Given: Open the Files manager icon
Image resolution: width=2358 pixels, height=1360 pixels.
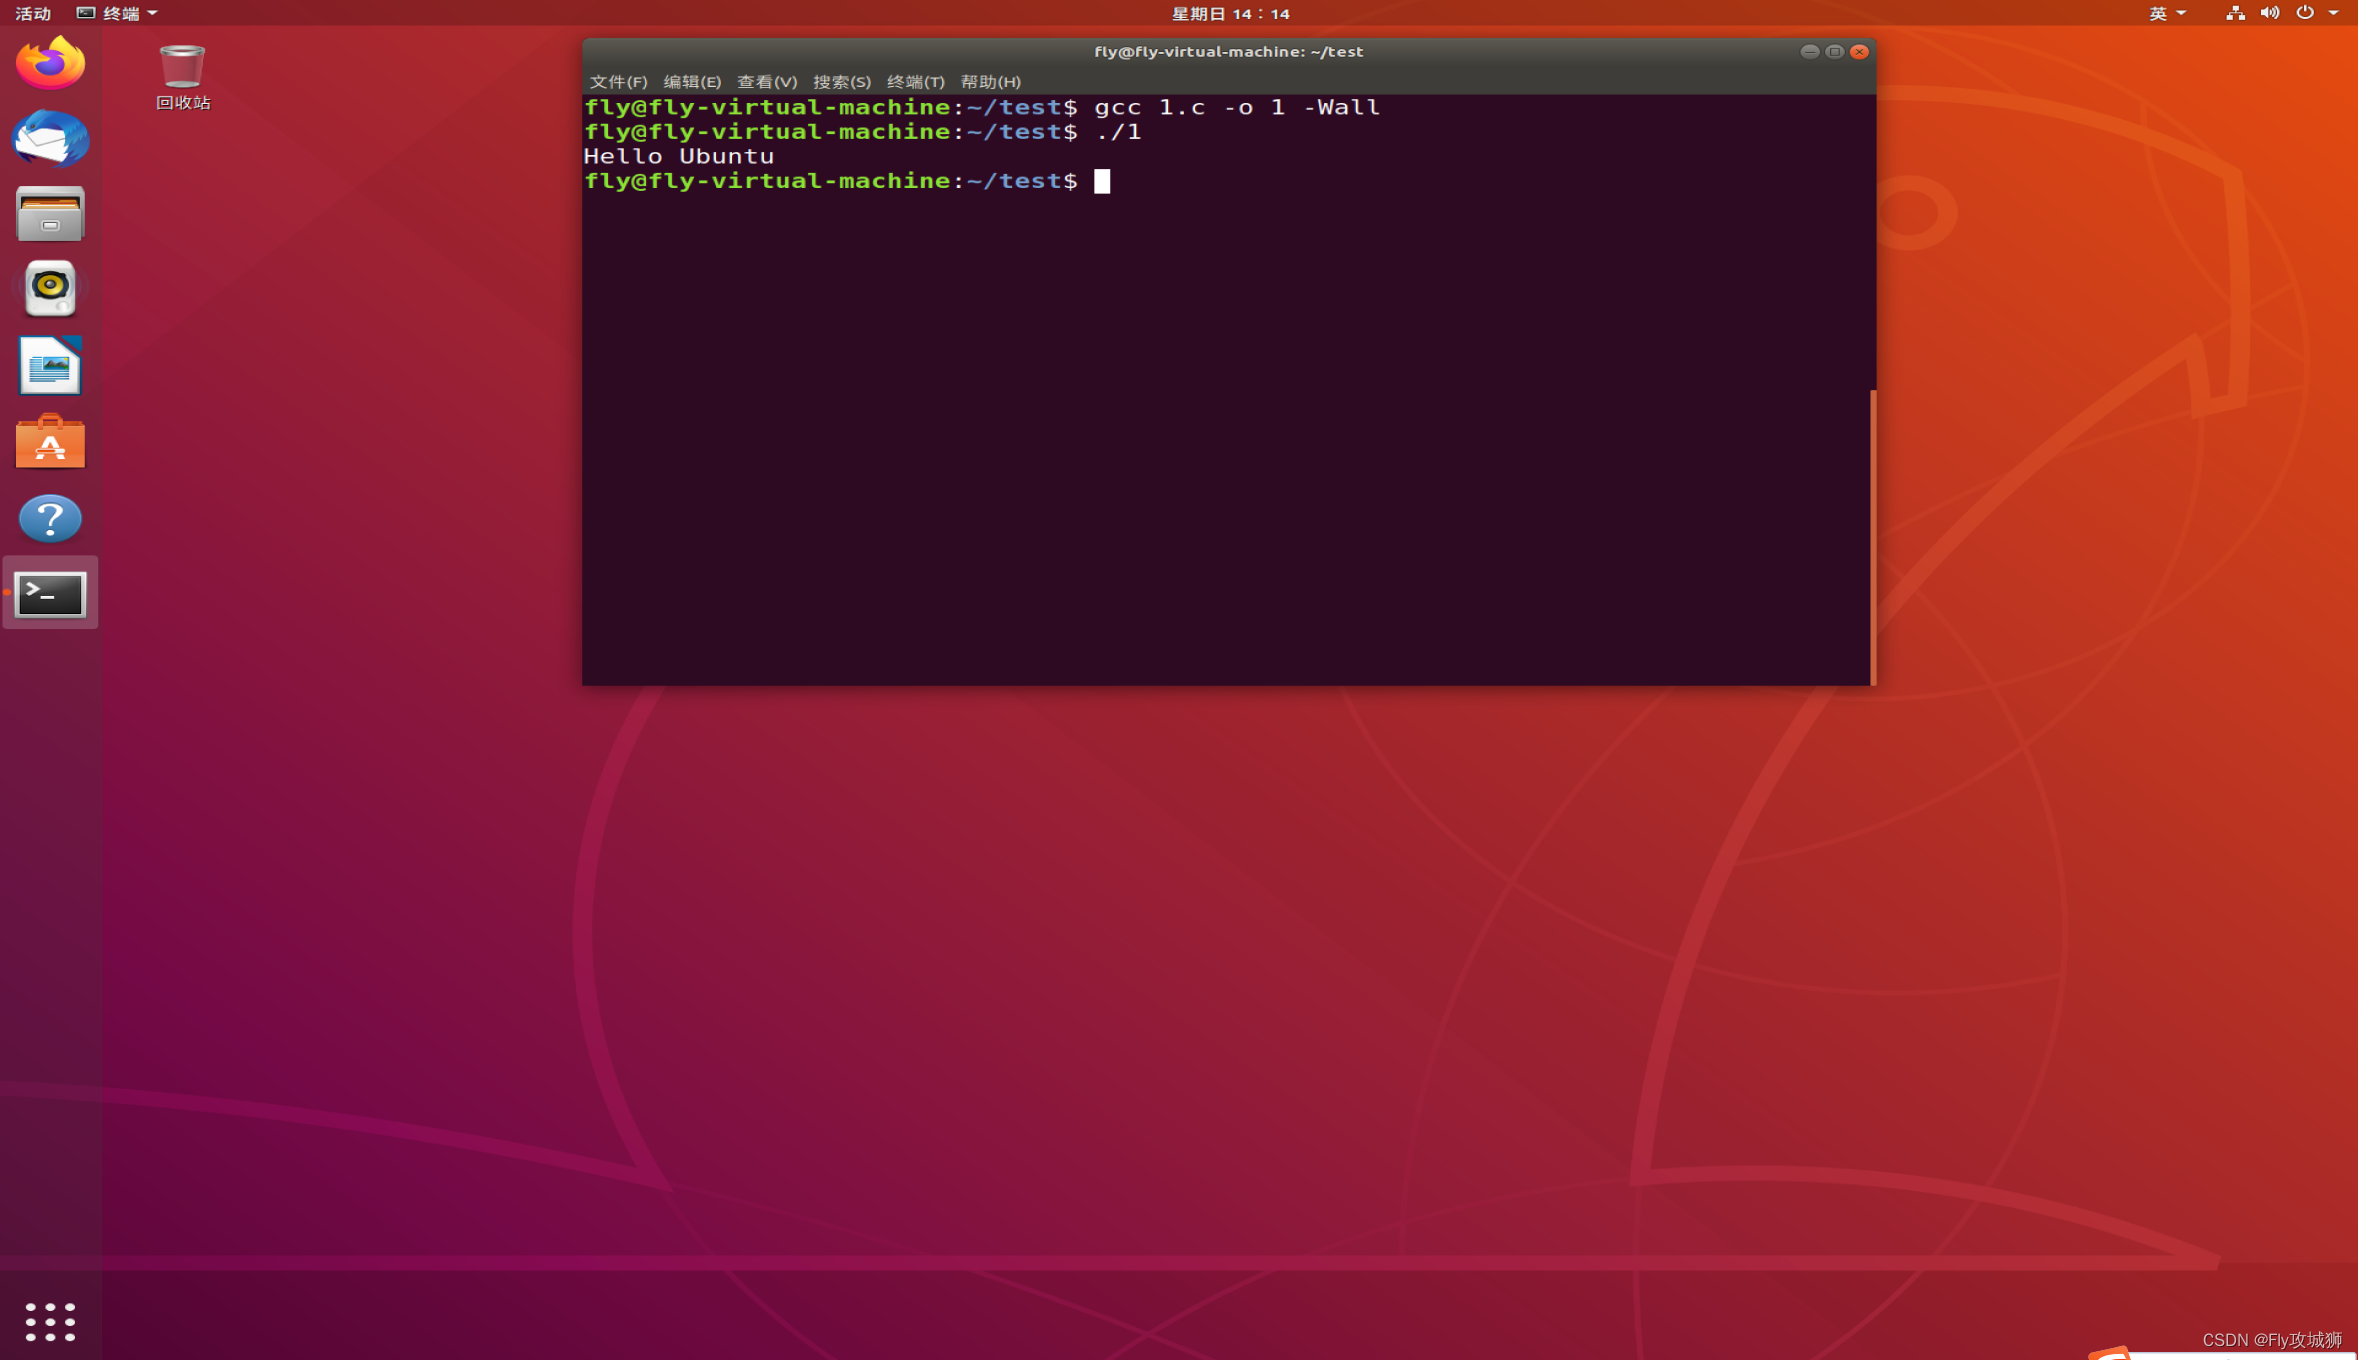Looking at the screenshot, I should point(50,214).
